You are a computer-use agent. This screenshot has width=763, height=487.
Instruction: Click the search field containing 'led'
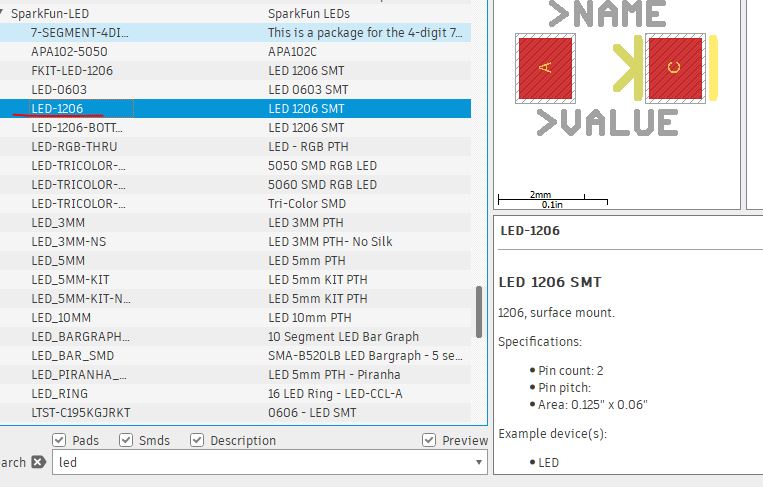270,462
